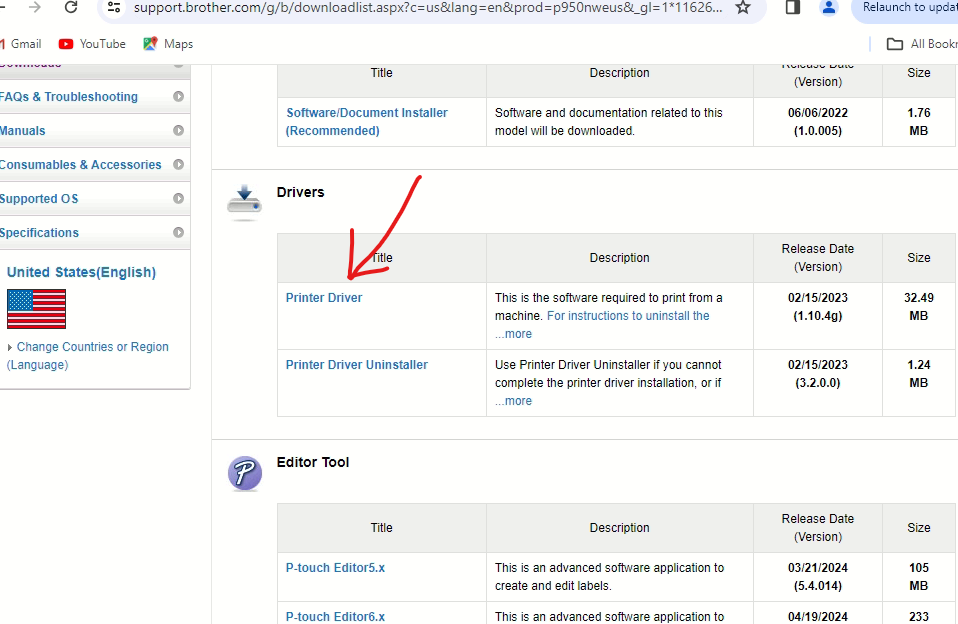Click Release Date (Version) header in Drivers table

[817, 258]
